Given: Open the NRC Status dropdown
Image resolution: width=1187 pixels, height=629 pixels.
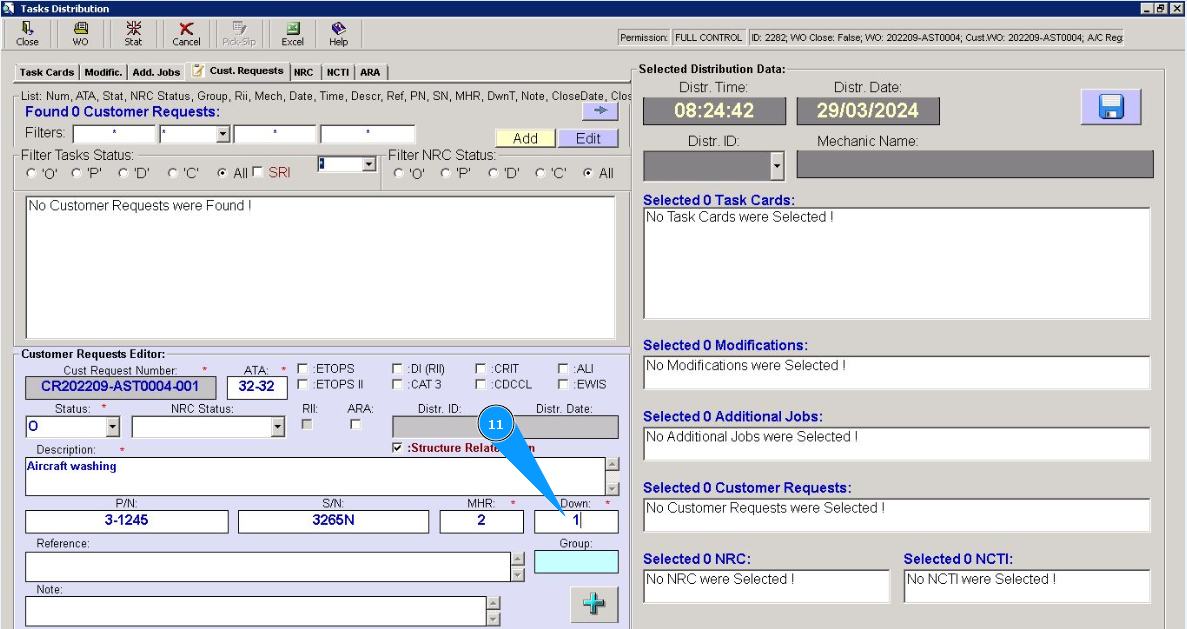Looking at the screenshot, I should point(277,427).
